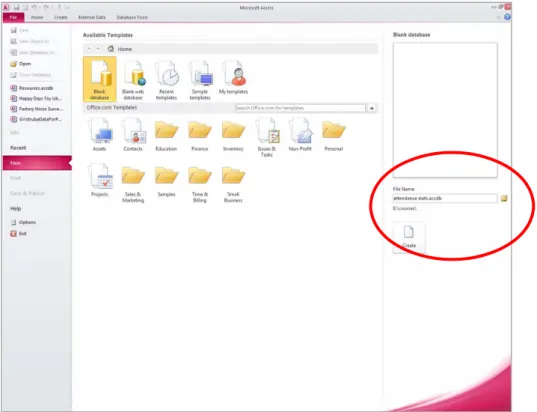This screenshot has width=537, height=412.
Task: Click the Home breadcrumb text
Action: [x=125, y=49]
